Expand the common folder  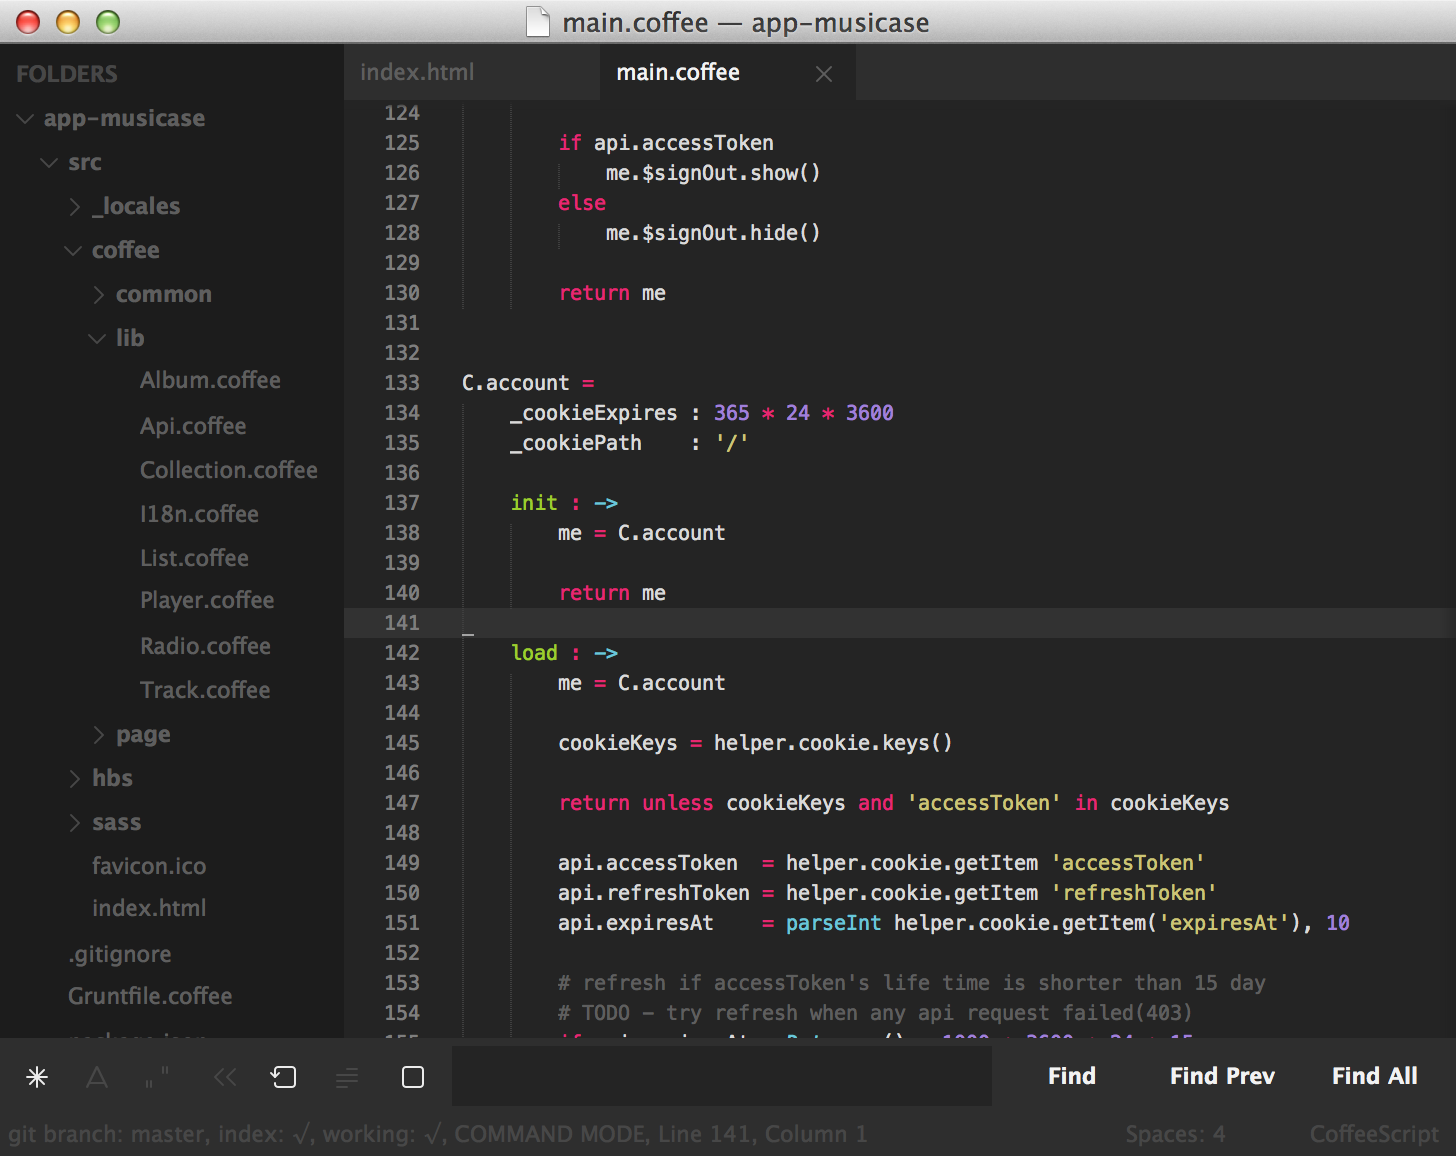tap(98, 295)
